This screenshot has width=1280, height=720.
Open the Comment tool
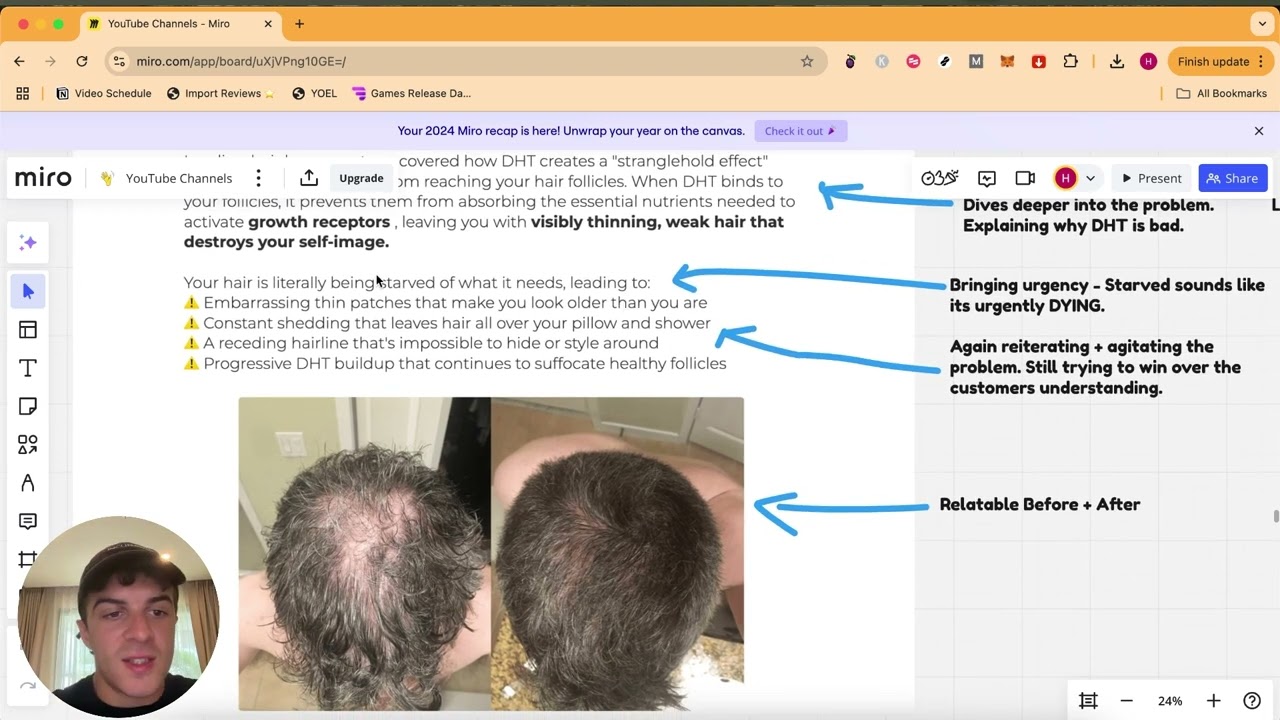(x=28, y=521)
